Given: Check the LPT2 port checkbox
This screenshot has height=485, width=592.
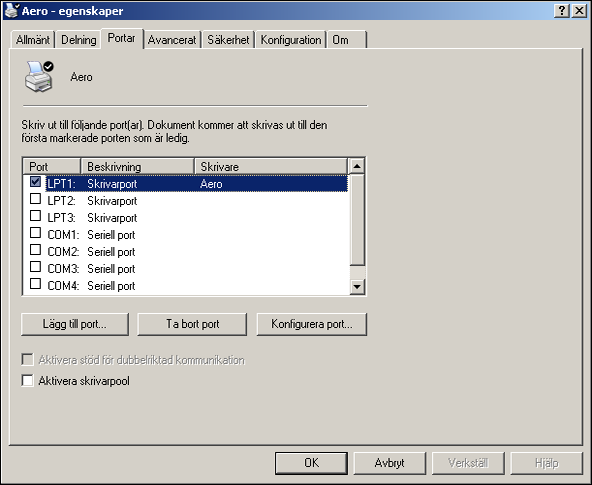Looking at the screenshot, I should point(35,199).
